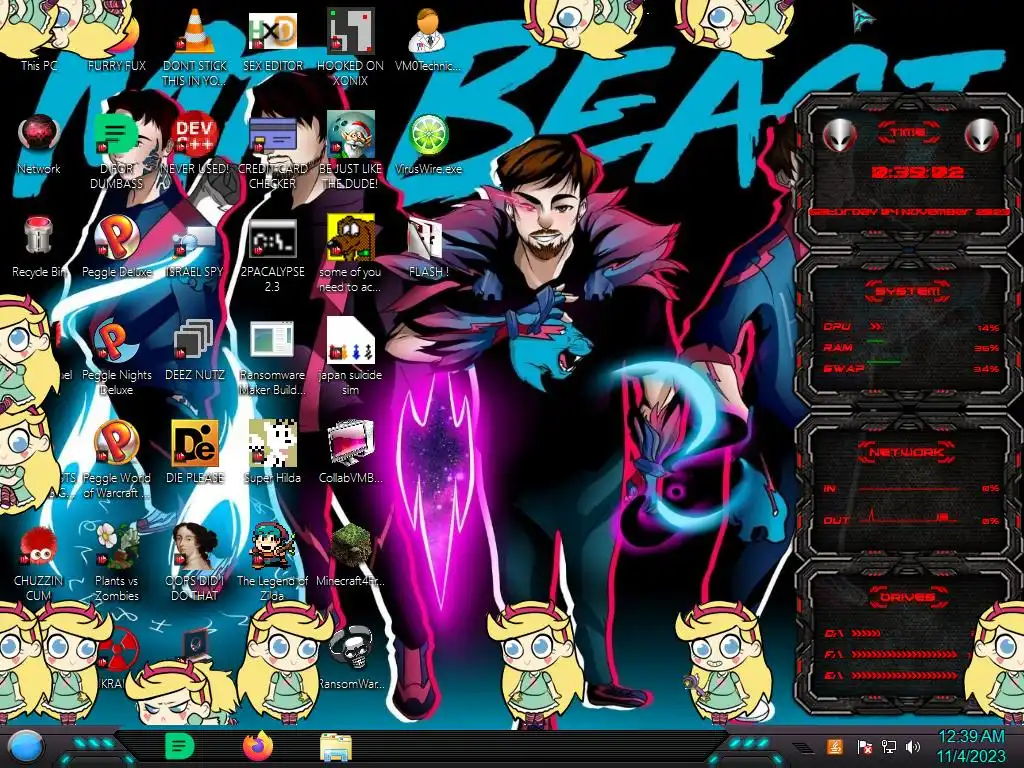The height and width of the screenshot is (768, 1024).
Task: Open the Start orb on the taskbar
Action: pyautogui.click(x=26, y=747)
